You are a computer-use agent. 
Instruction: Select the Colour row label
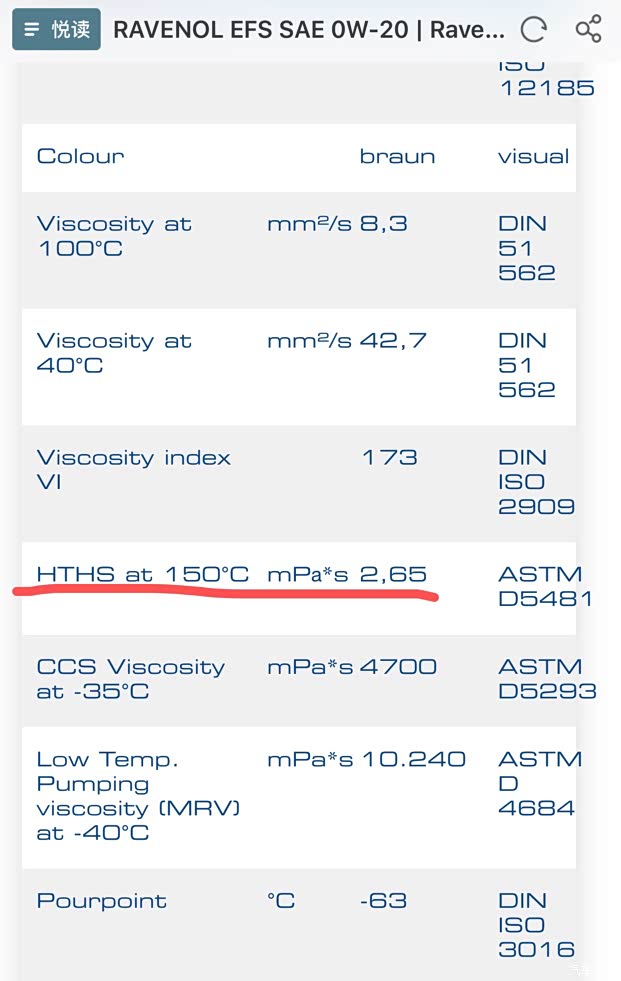[x=81, y=156]
